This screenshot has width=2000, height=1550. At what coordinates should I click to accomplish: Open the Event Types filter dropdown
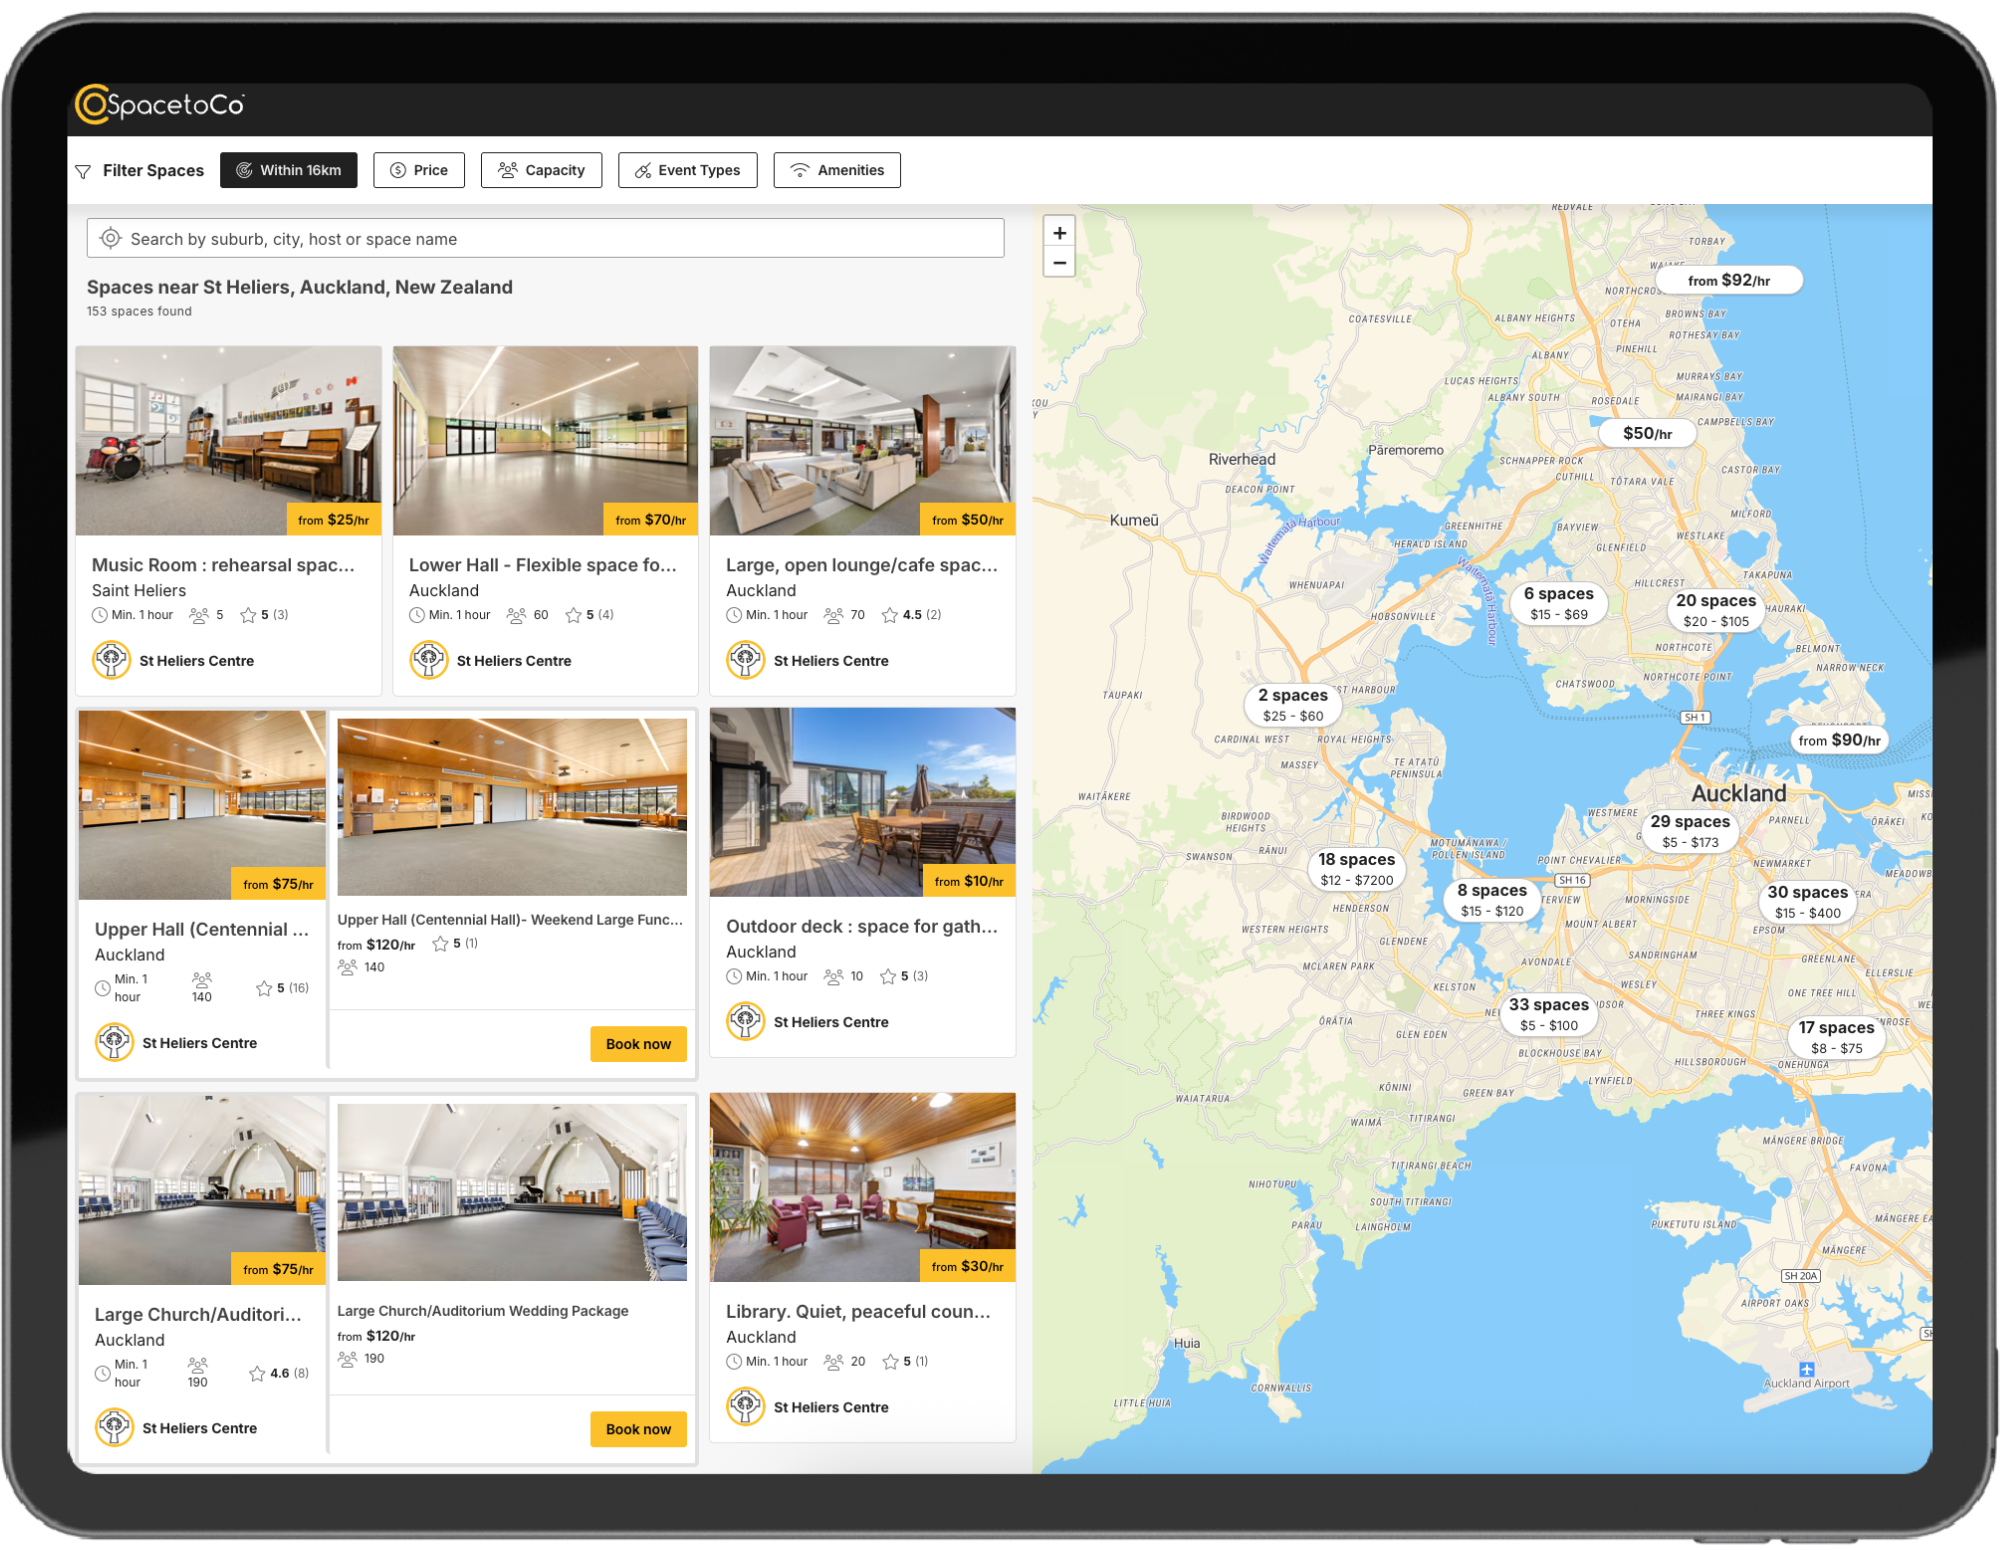pos(687,170)
